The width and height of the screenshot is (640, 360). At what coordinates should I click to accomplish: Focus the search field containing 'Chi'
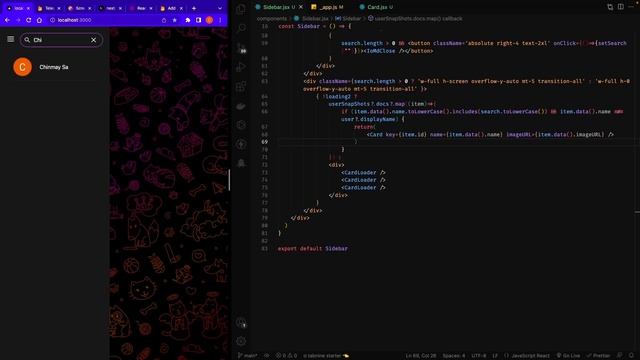(x=61, y=40)
